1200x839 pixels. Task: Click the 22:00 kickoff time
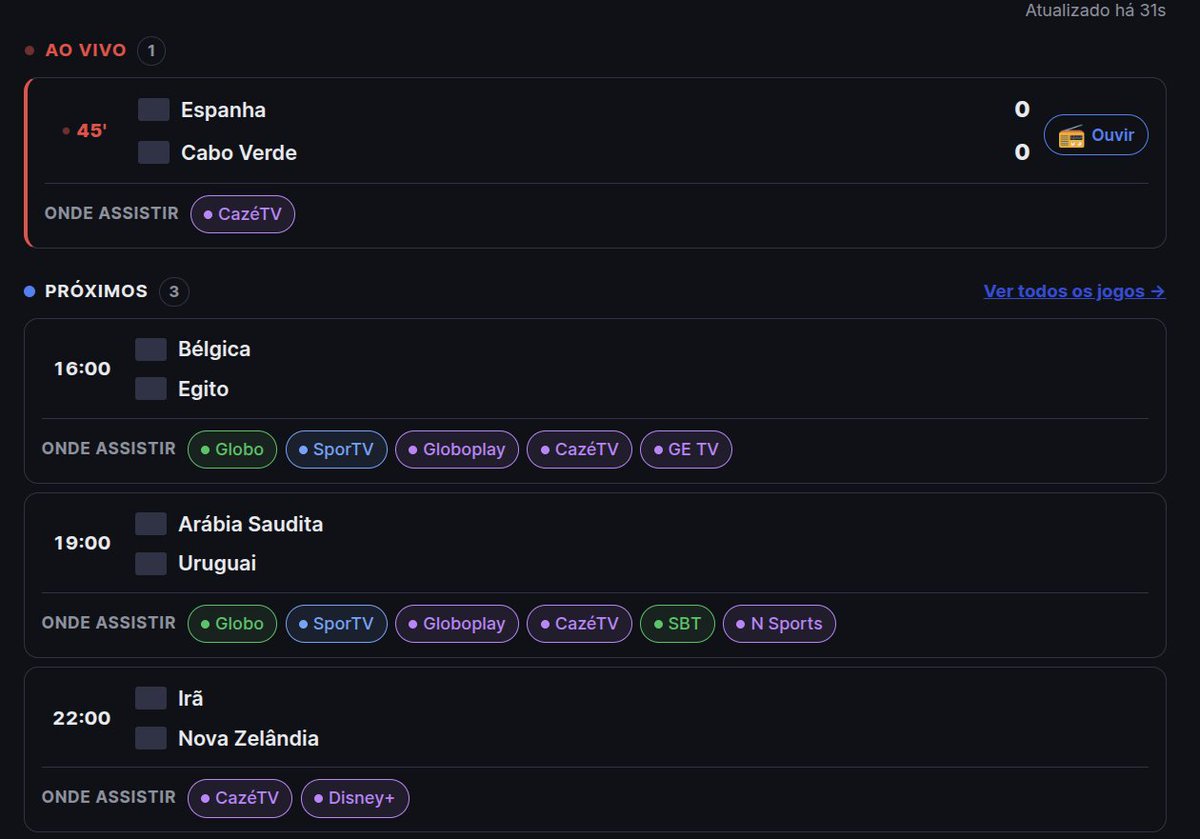pyautogui.click(x=82, y=718)
